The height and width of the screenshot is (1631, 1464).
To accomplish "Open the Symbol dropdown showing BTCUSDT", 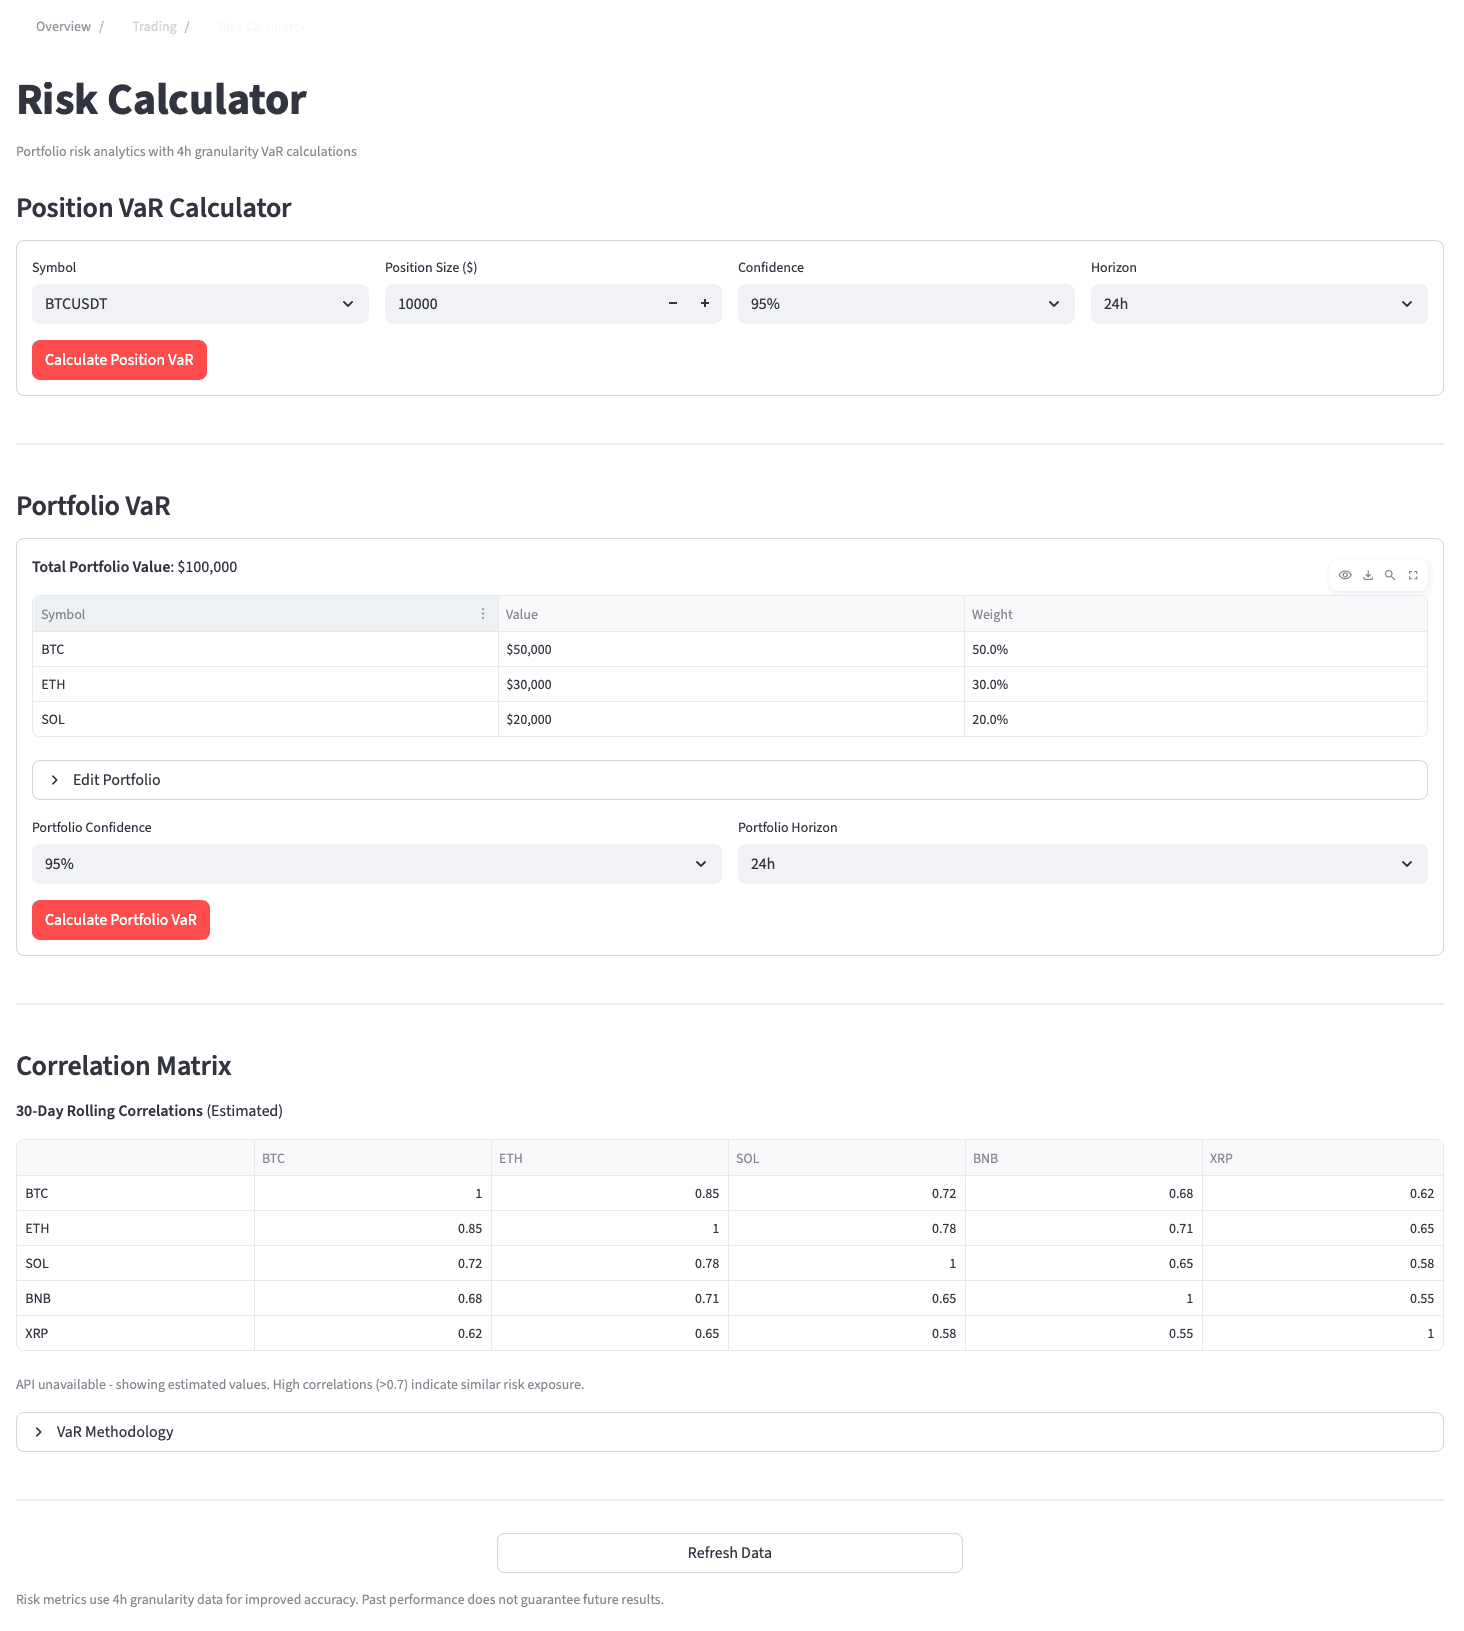I will tap(199, 304).
